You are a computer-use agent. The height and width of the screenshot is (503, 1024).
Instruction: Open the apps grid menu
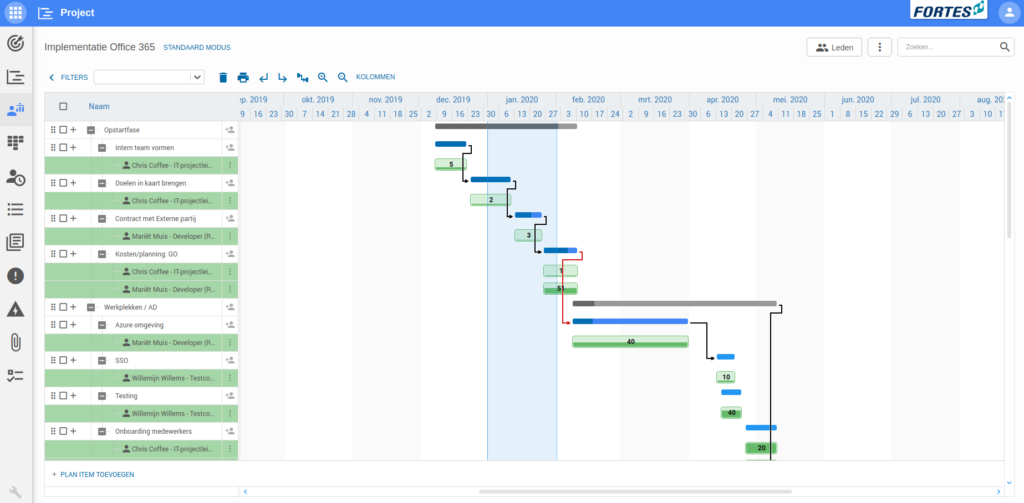[16, 12]
